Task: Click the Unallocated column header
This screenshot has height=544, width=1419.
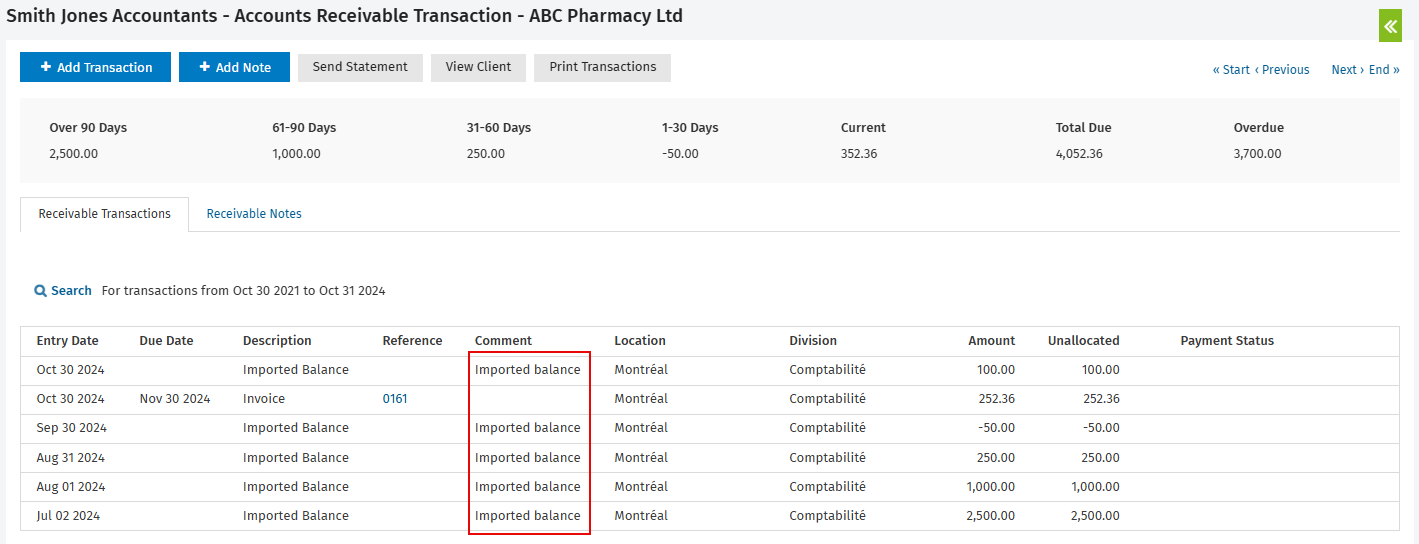Action: 1084,341
